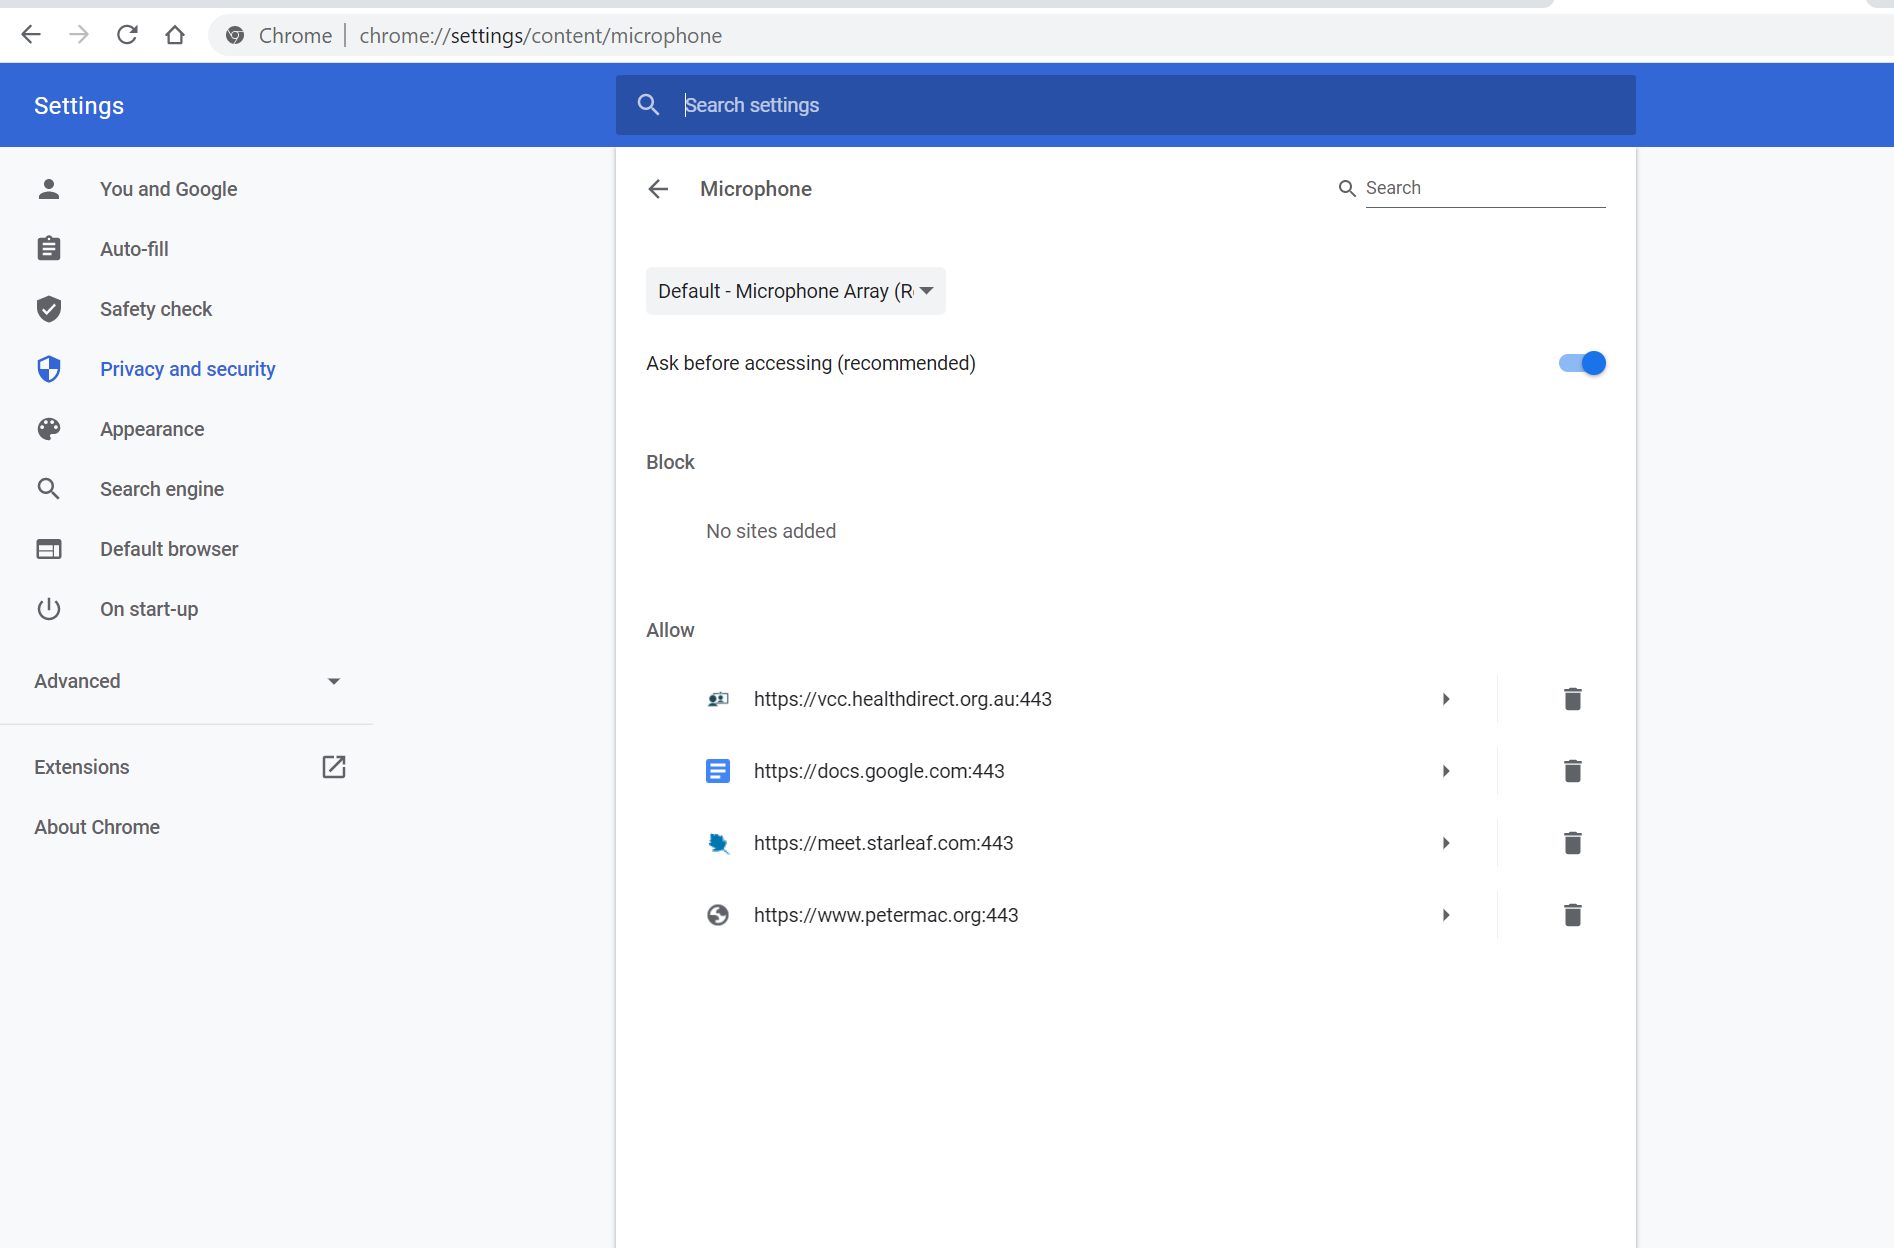Click the meet.starleaf.com favicon
This screenshot has width=1894, height=1248.
(x=718, y=843)
